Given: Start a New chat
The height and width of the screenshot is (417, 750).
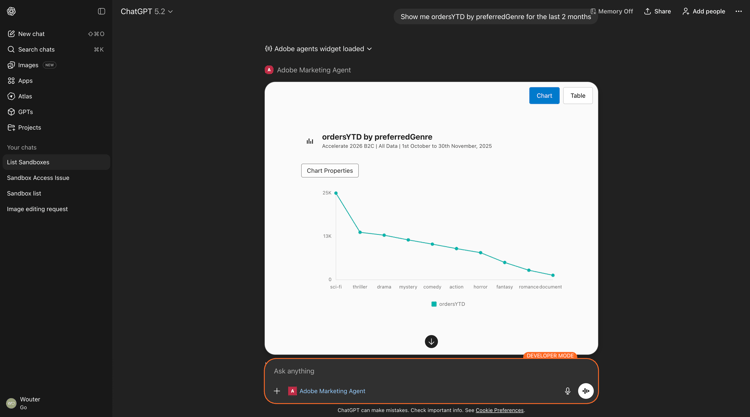Looking at the screenshot, I should click(x=56, y=34).
